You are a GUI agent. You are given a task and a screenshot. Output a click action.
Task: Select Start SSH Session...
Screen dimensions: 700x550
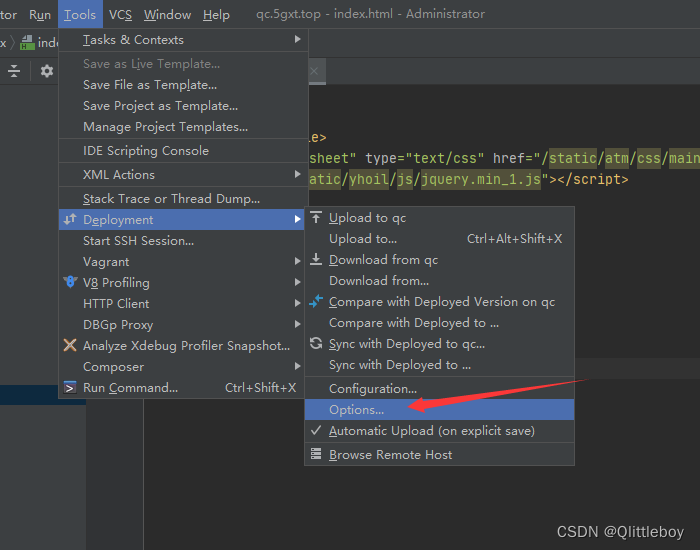pos(181,241)
